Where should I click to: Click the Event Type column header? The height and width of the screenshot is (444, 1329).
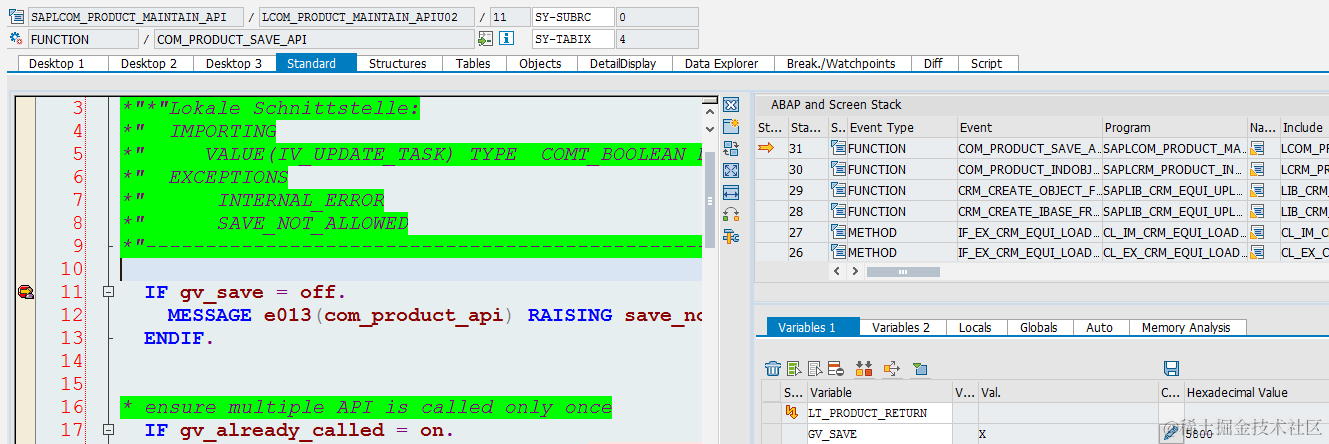pos(902,127)
